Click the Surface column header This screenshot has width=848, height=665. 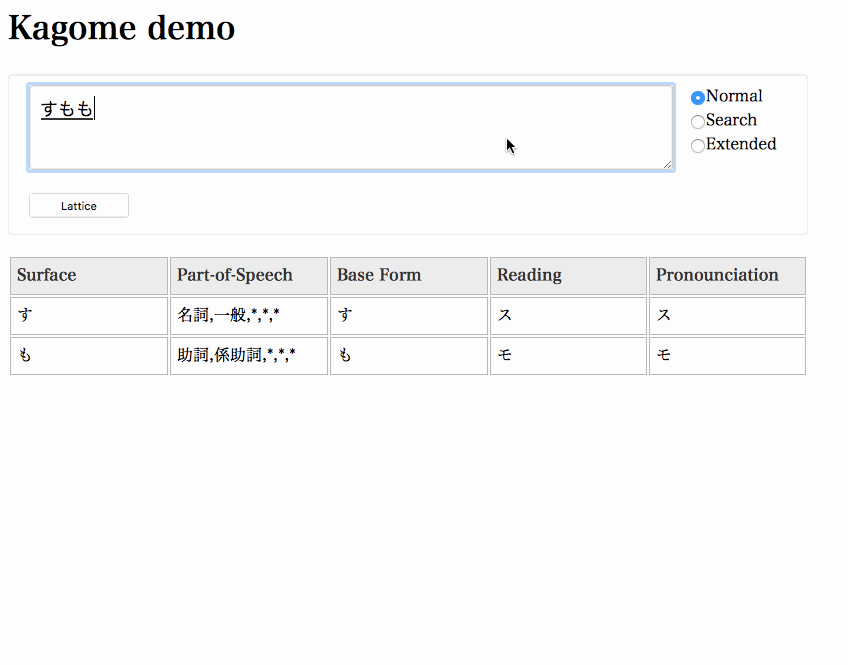[88, 275]
